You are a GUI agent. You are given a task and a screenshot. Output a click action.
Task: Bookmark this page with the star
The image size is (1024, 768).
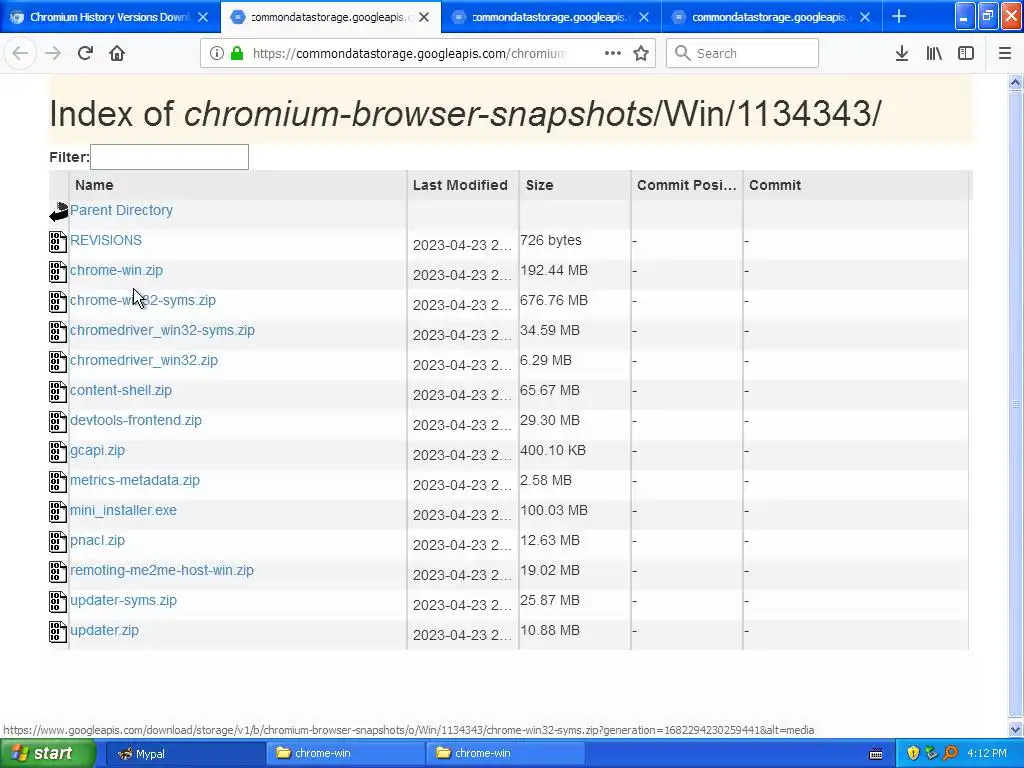point(641,53)
